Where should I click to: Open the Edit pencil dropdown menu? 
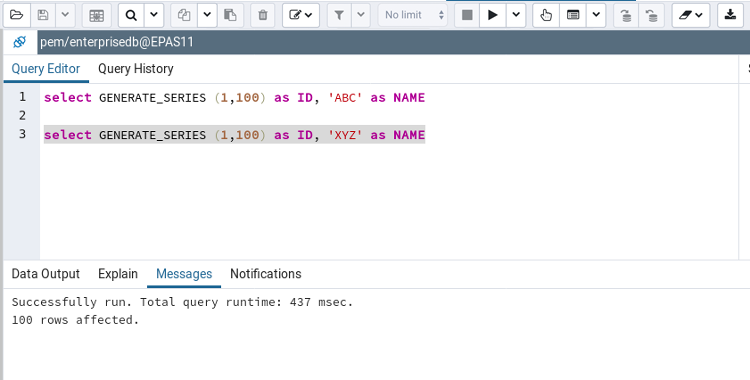click(x=301, y=15)
